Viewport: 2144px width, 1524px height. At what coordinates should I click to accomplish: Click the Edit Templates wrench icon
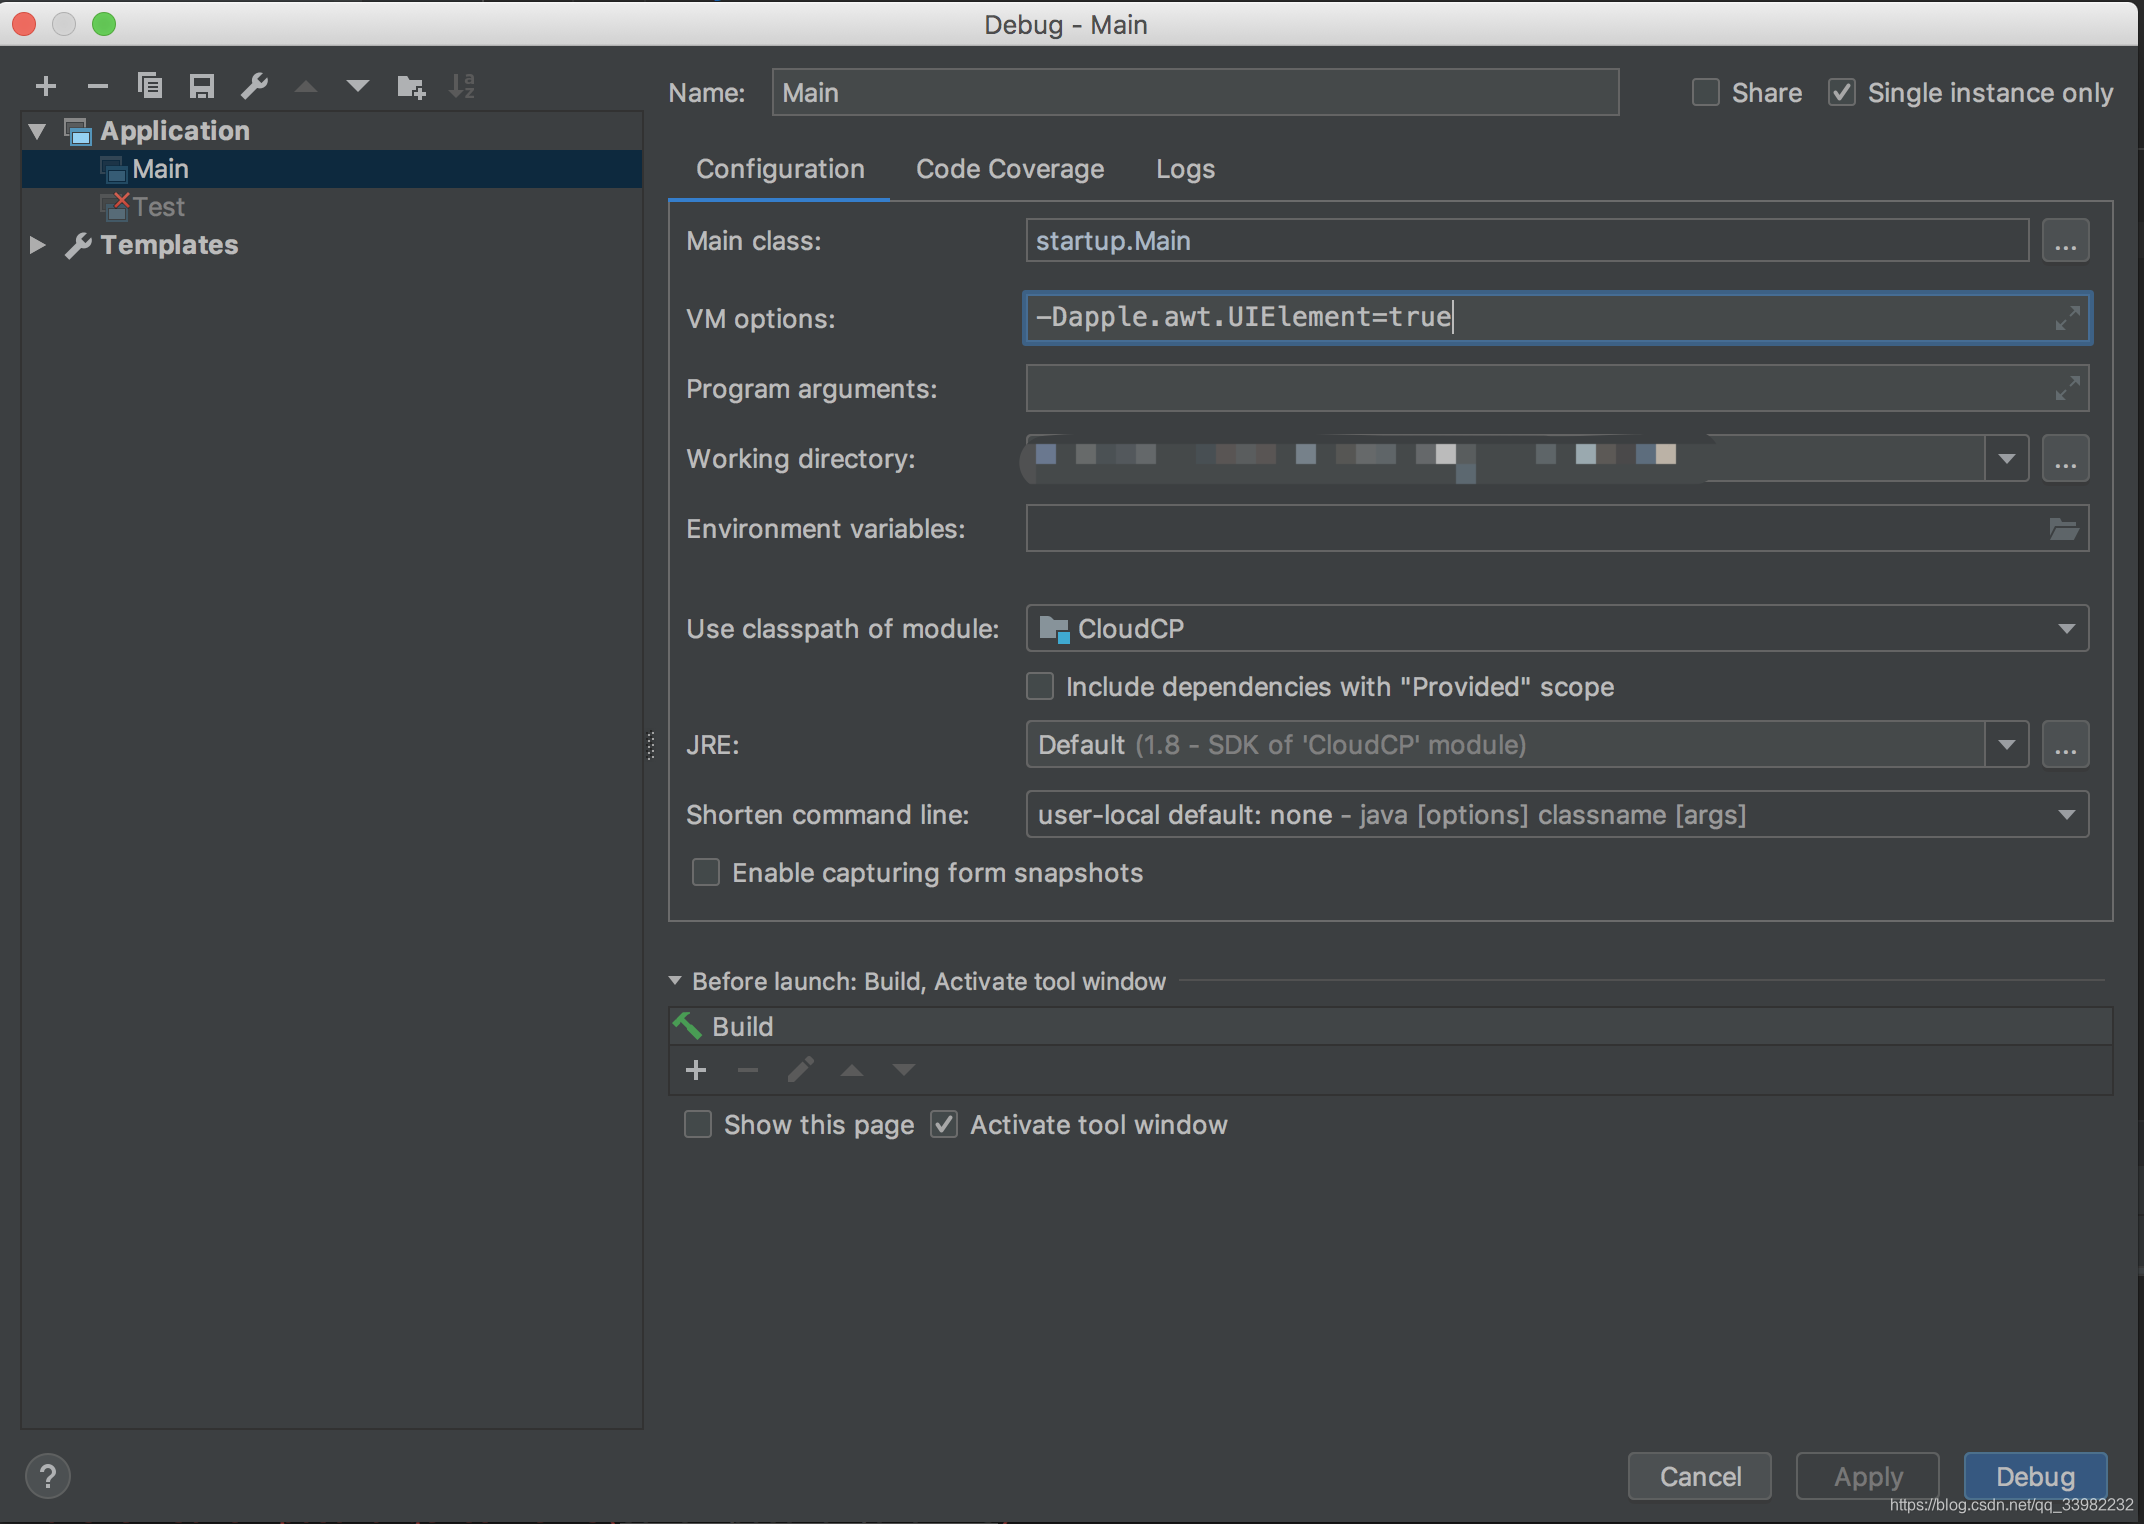(254, 87)
